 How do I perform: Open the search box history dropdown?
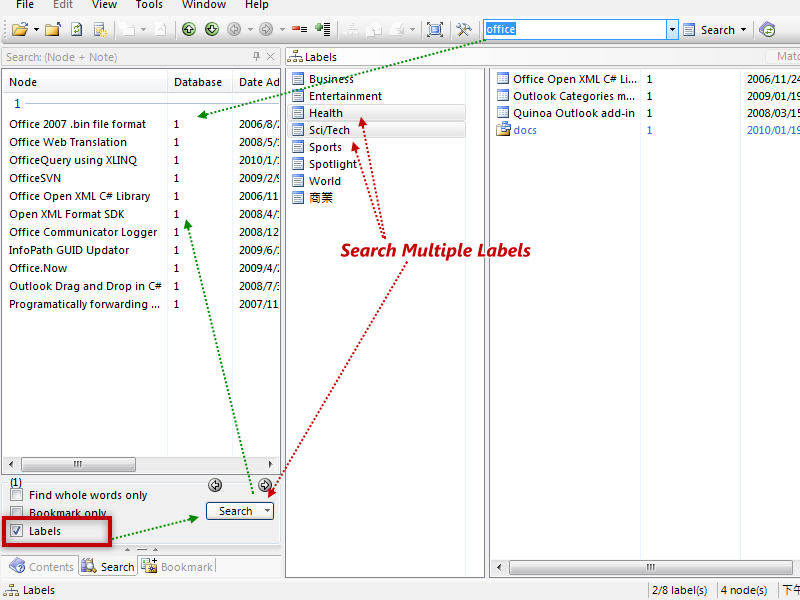click(672, 30)
